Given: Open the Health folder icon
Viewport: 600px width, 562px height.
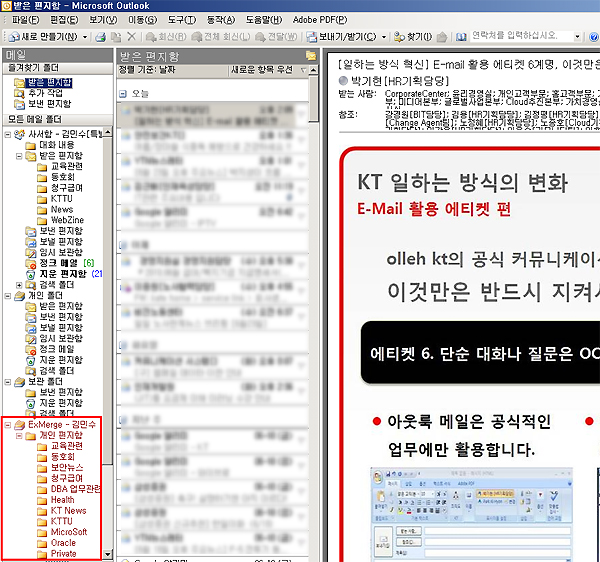Looking at the screenshot, I should click(42, 500).
